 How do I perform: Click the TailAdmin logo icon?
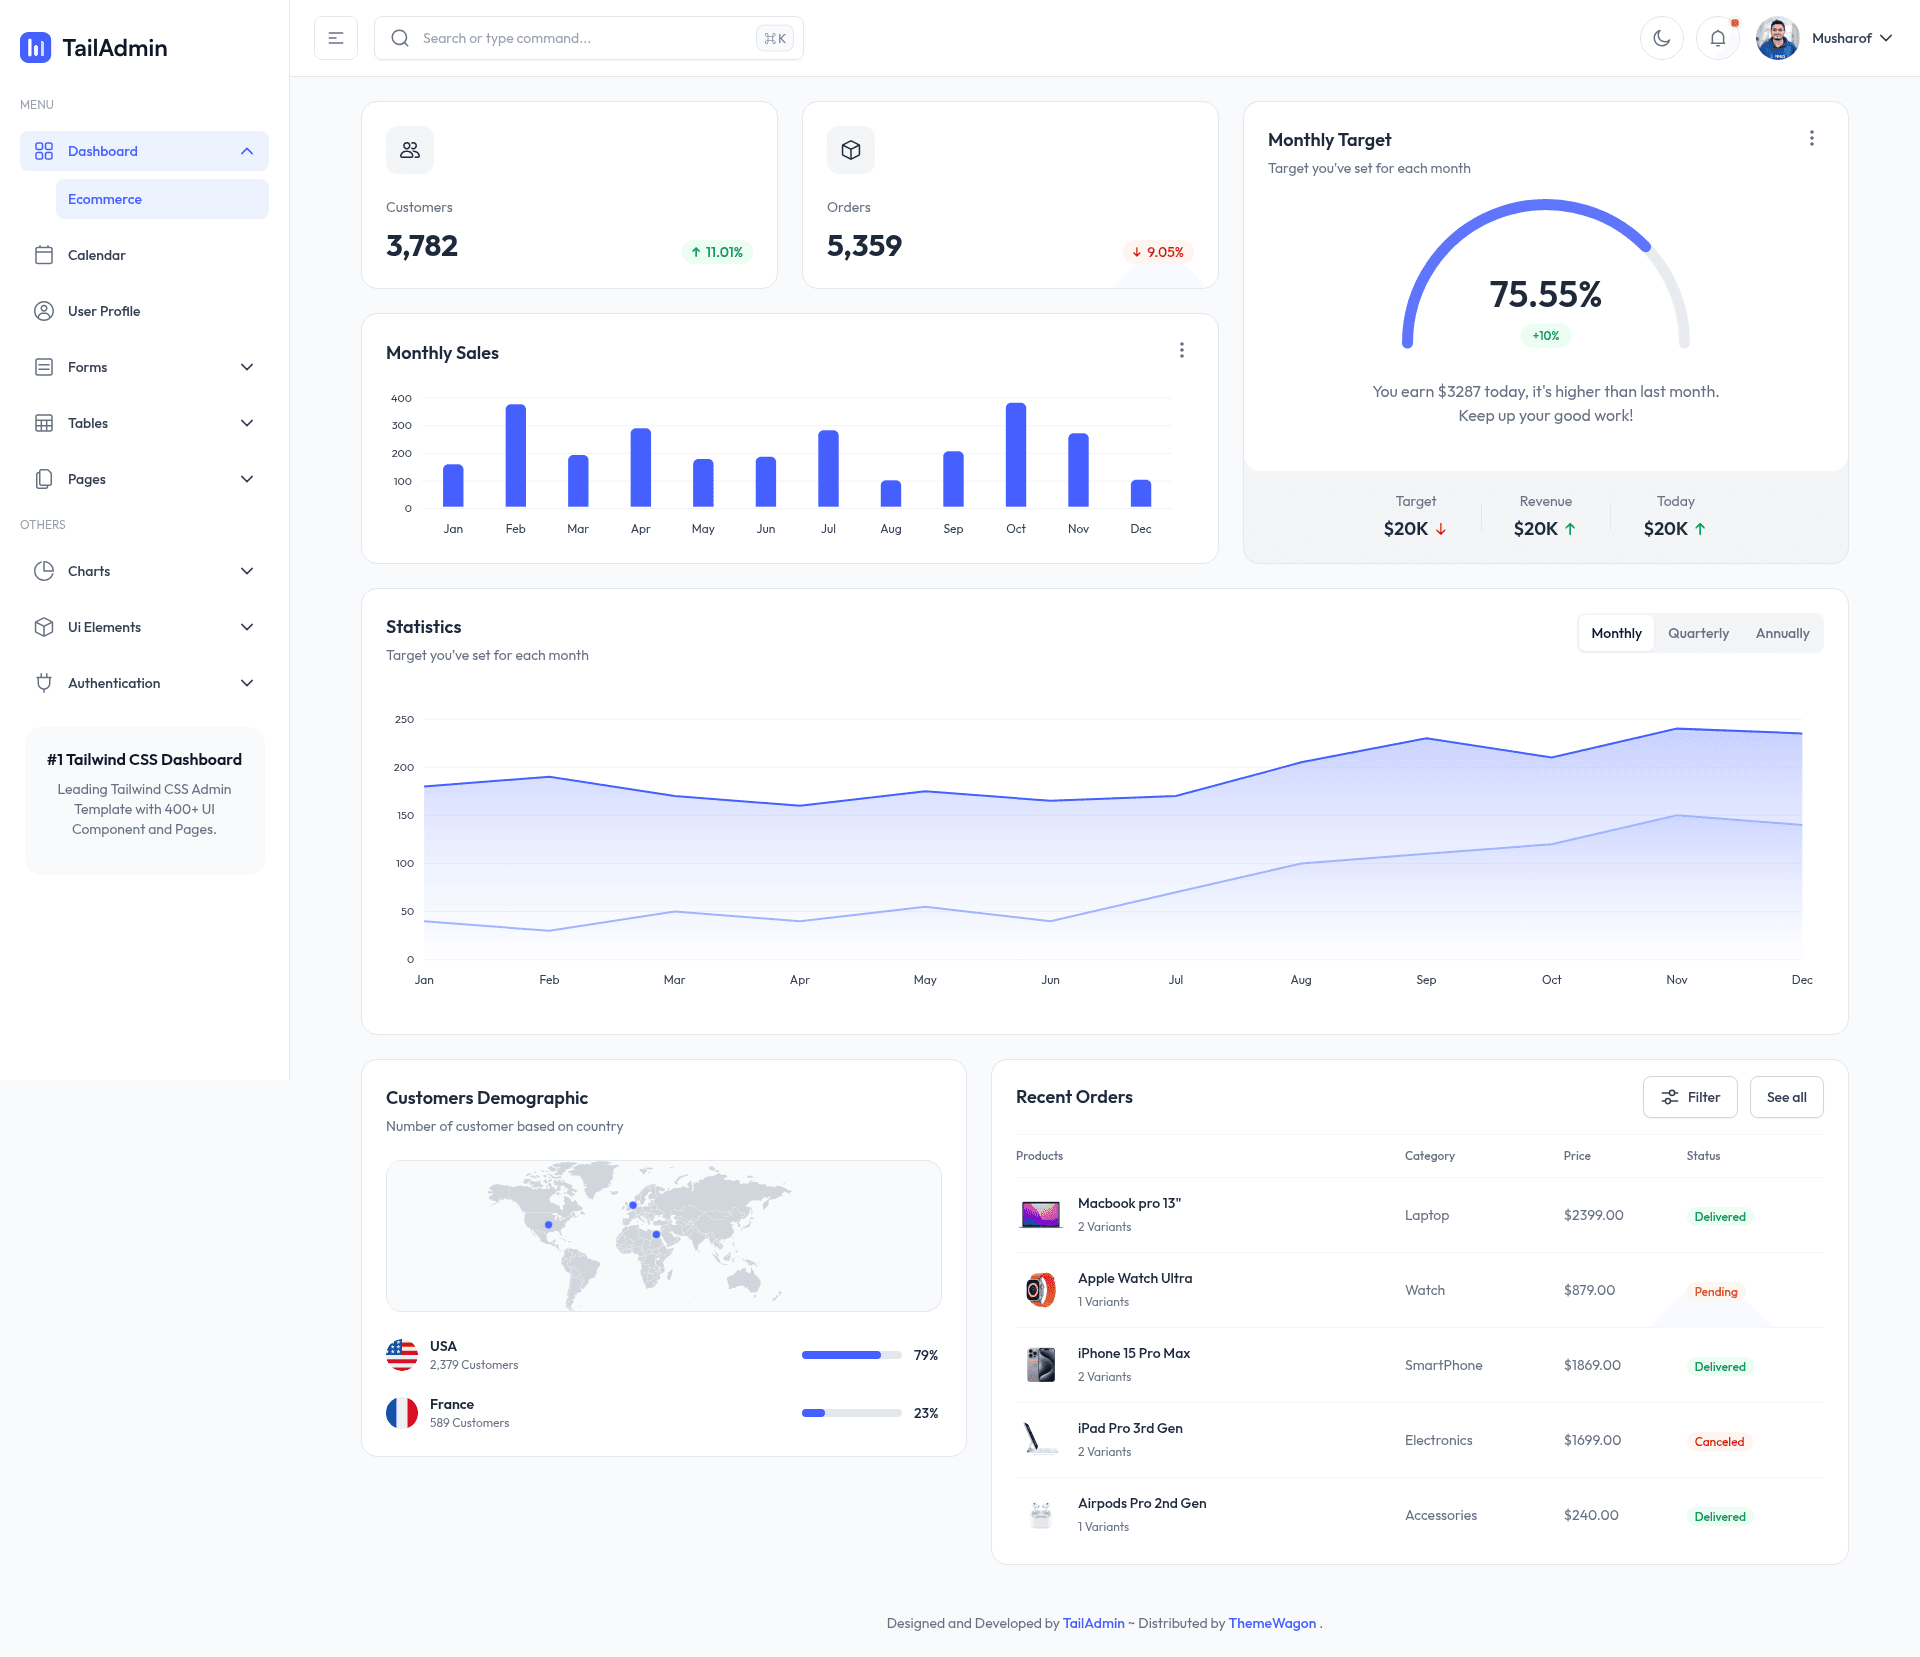pyautogui.click(x=35, y=47)
